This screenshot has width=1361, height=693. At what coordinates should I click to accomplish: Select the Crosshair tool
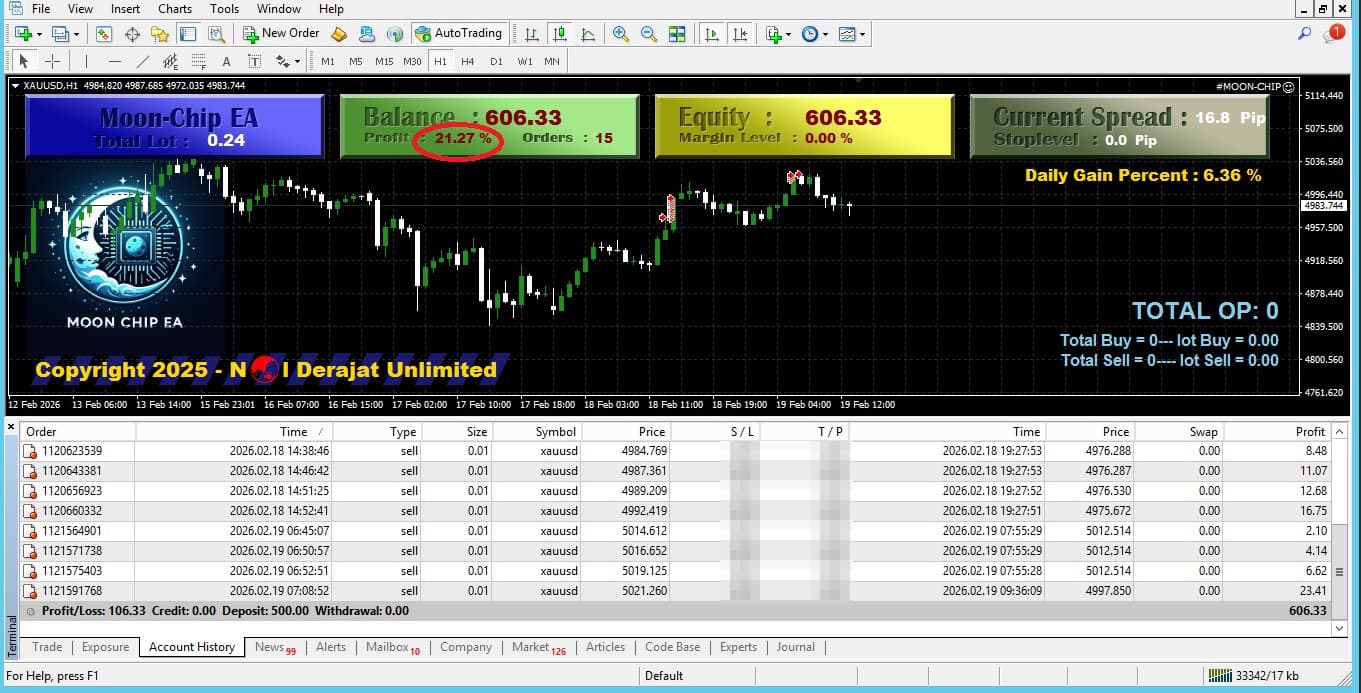[x=51, y=61]
